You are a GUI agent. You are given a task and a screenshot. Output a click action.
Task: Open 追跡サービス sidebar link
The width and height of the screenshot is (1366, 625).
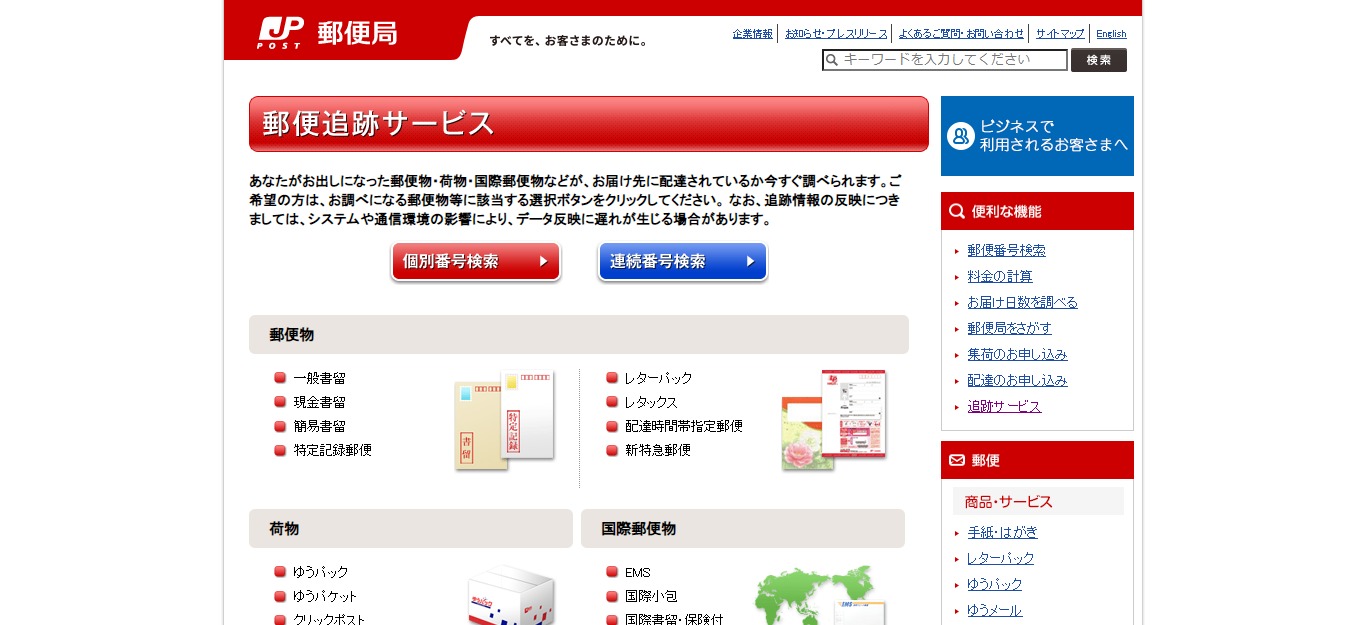pos(1004,406)
